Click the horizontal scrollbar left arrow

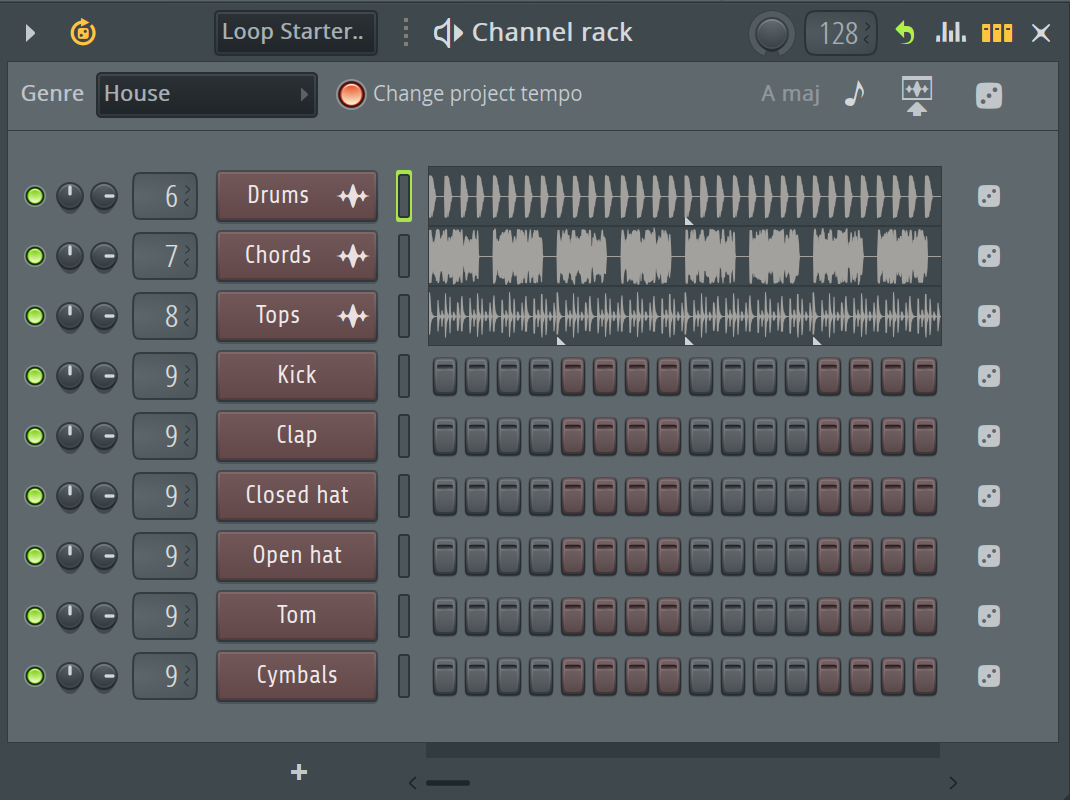412,783
